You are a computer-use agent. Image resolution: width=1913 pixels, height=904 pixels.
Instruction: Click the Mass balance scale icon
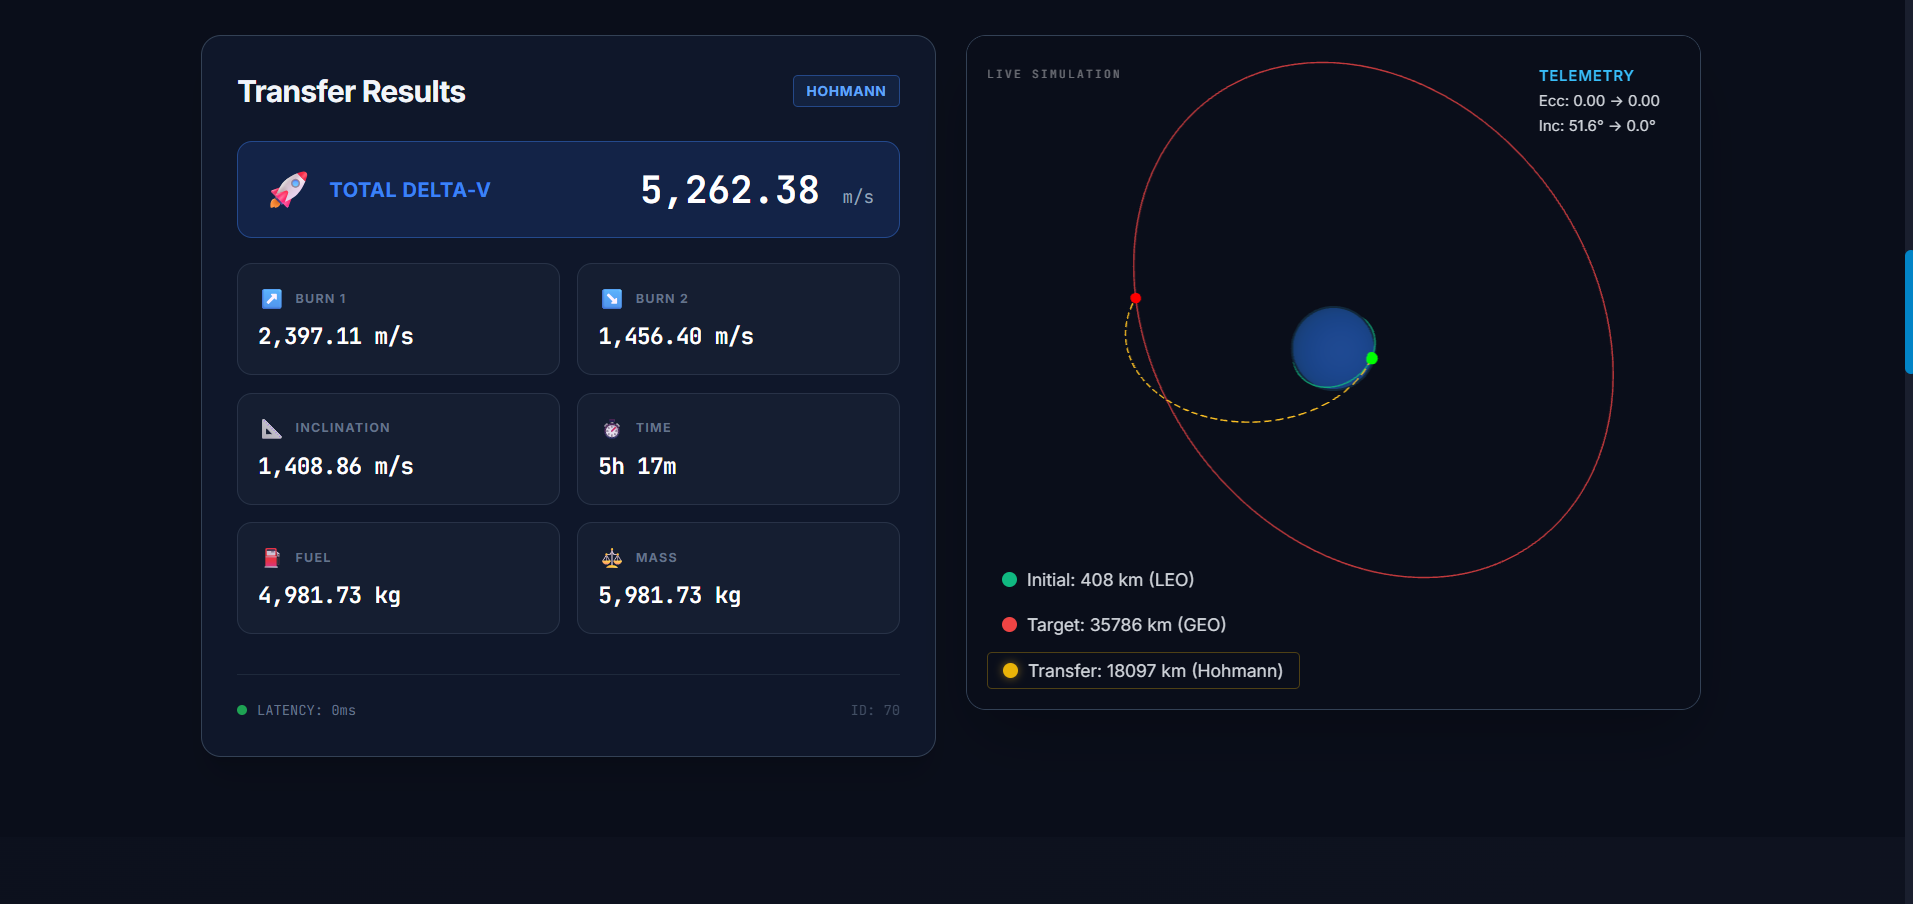(x=612, y=558)
